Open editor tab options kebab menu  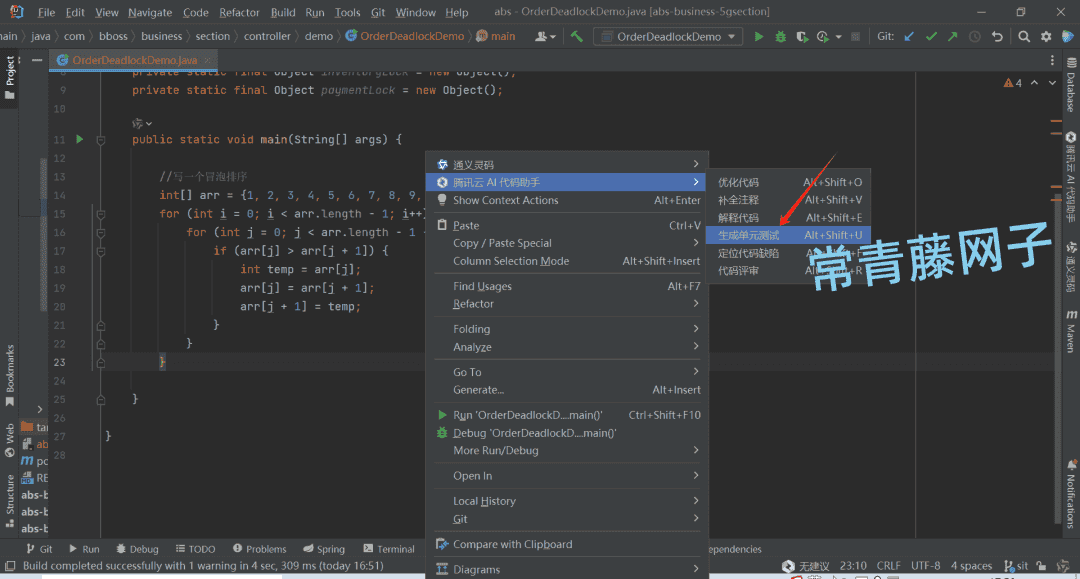[x=1052, y=61]
